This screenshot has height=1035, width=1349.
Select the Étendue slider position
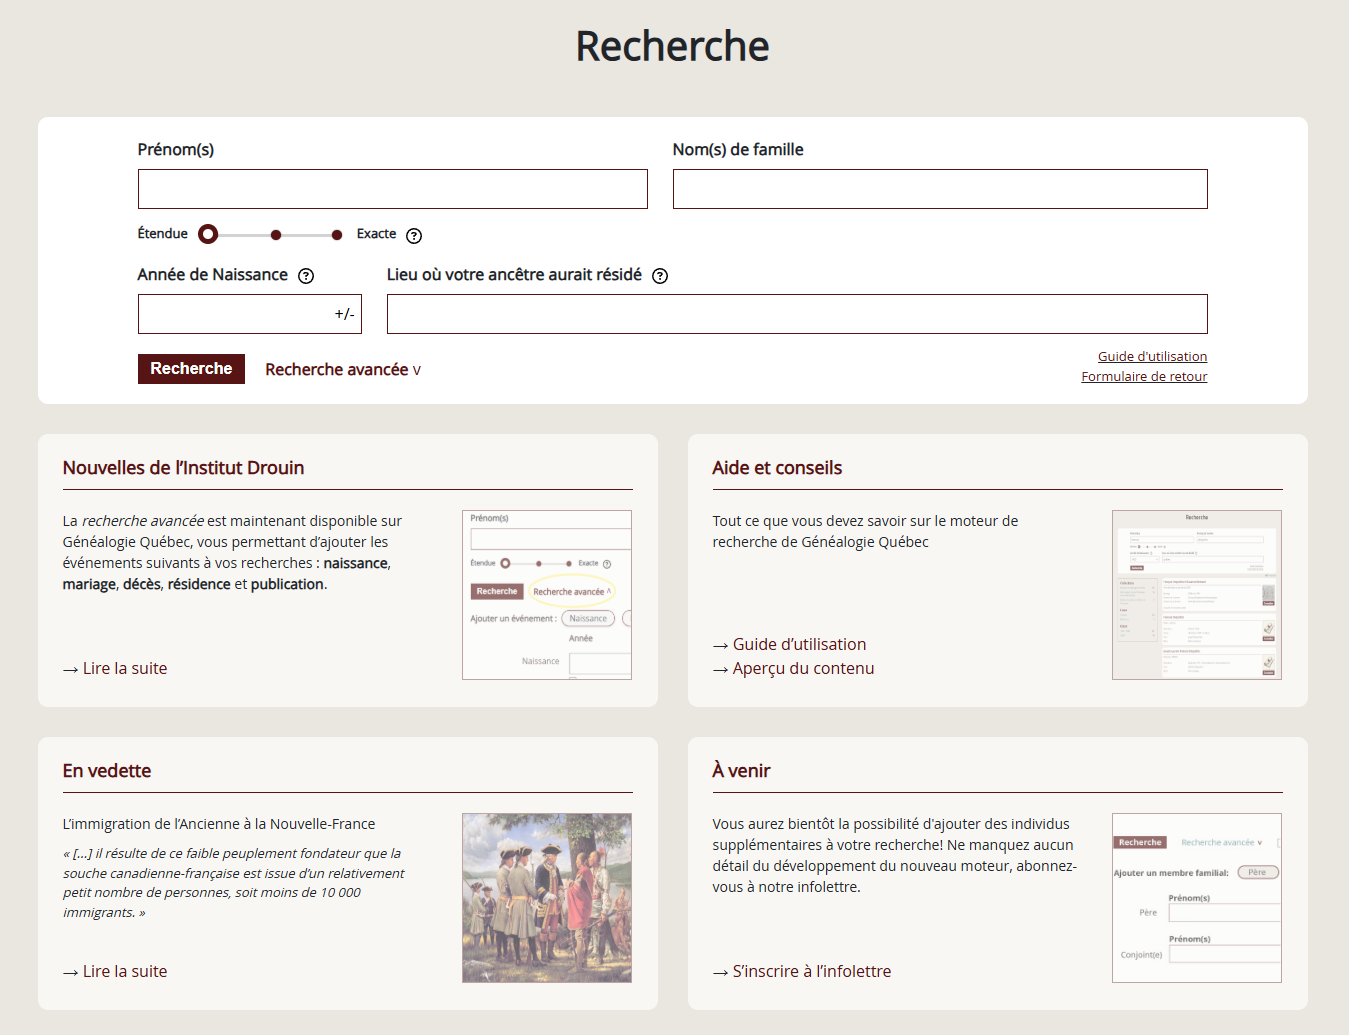coord(208,234)
